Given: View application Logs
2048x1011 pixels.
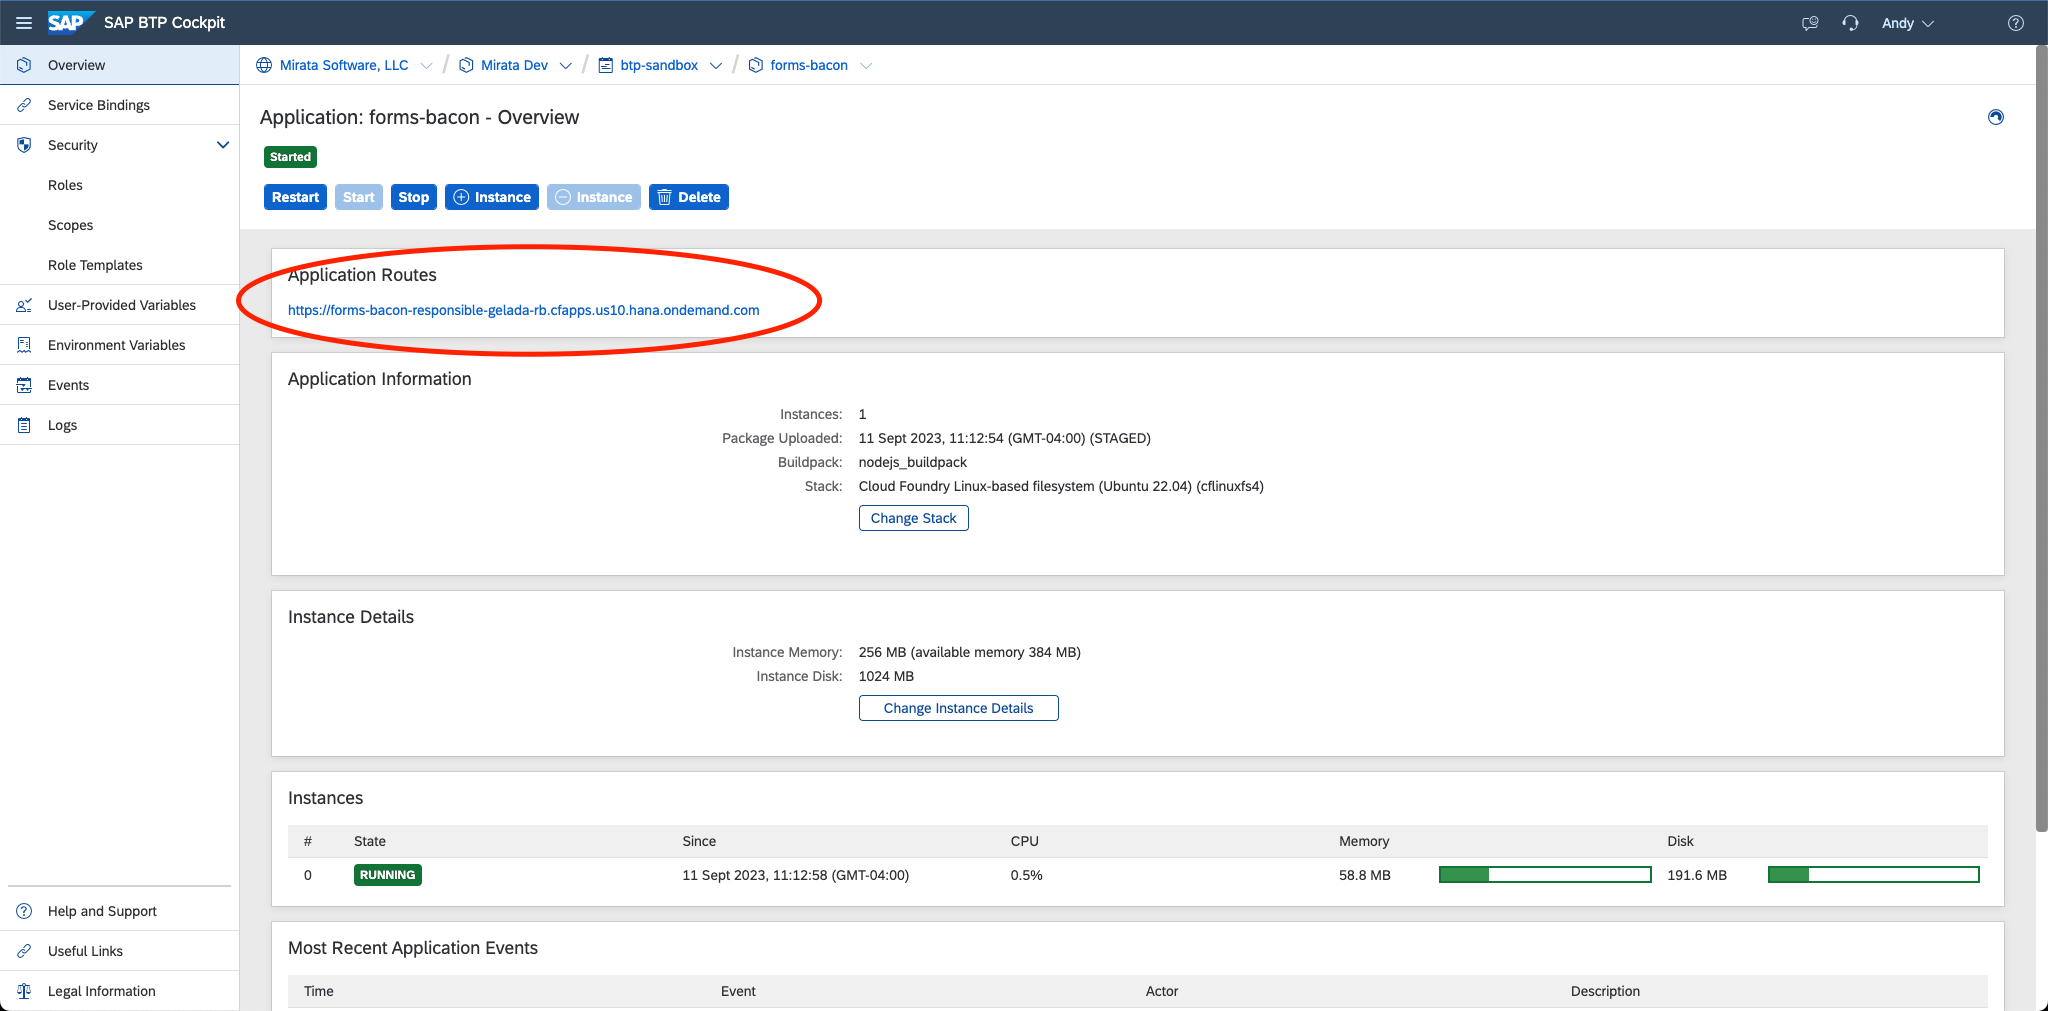Looking at the screenshot, I should pos(120,425).
